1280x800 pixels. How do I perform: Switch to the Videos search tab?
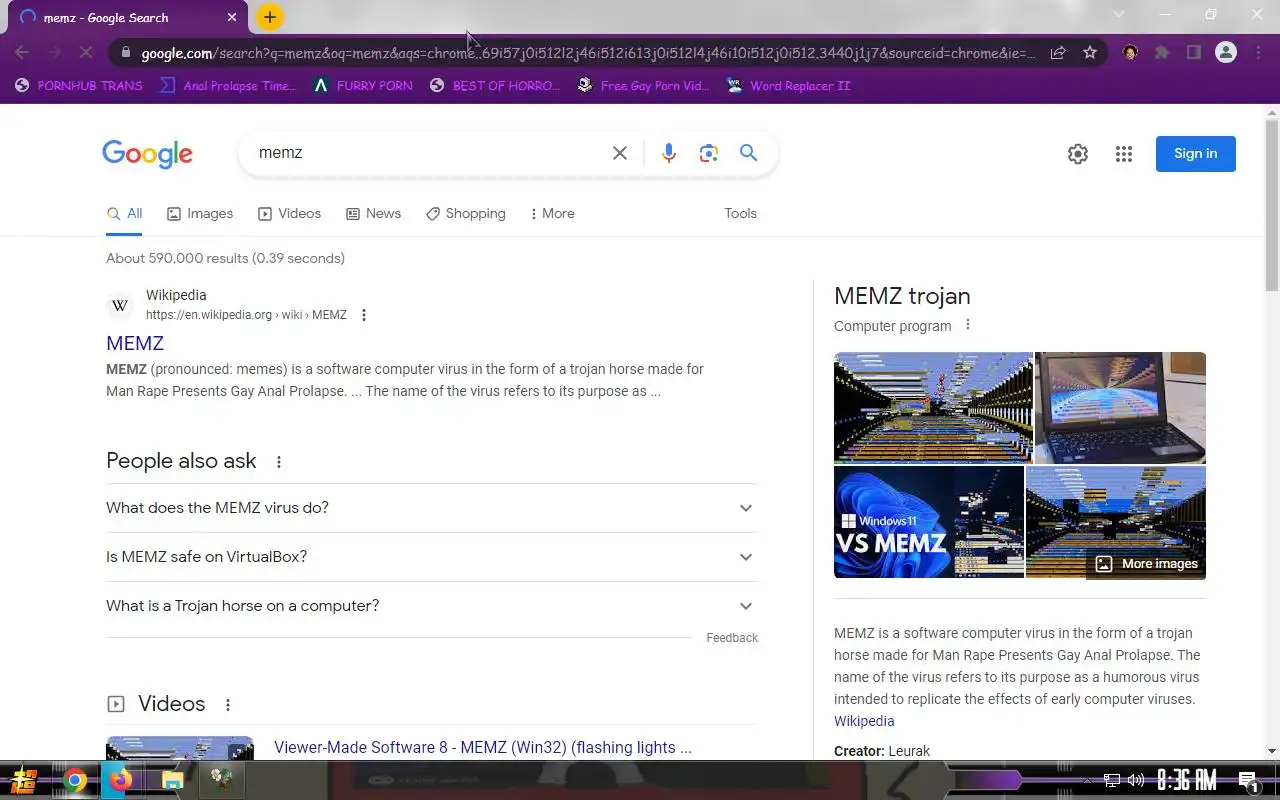tap(290, 214)
